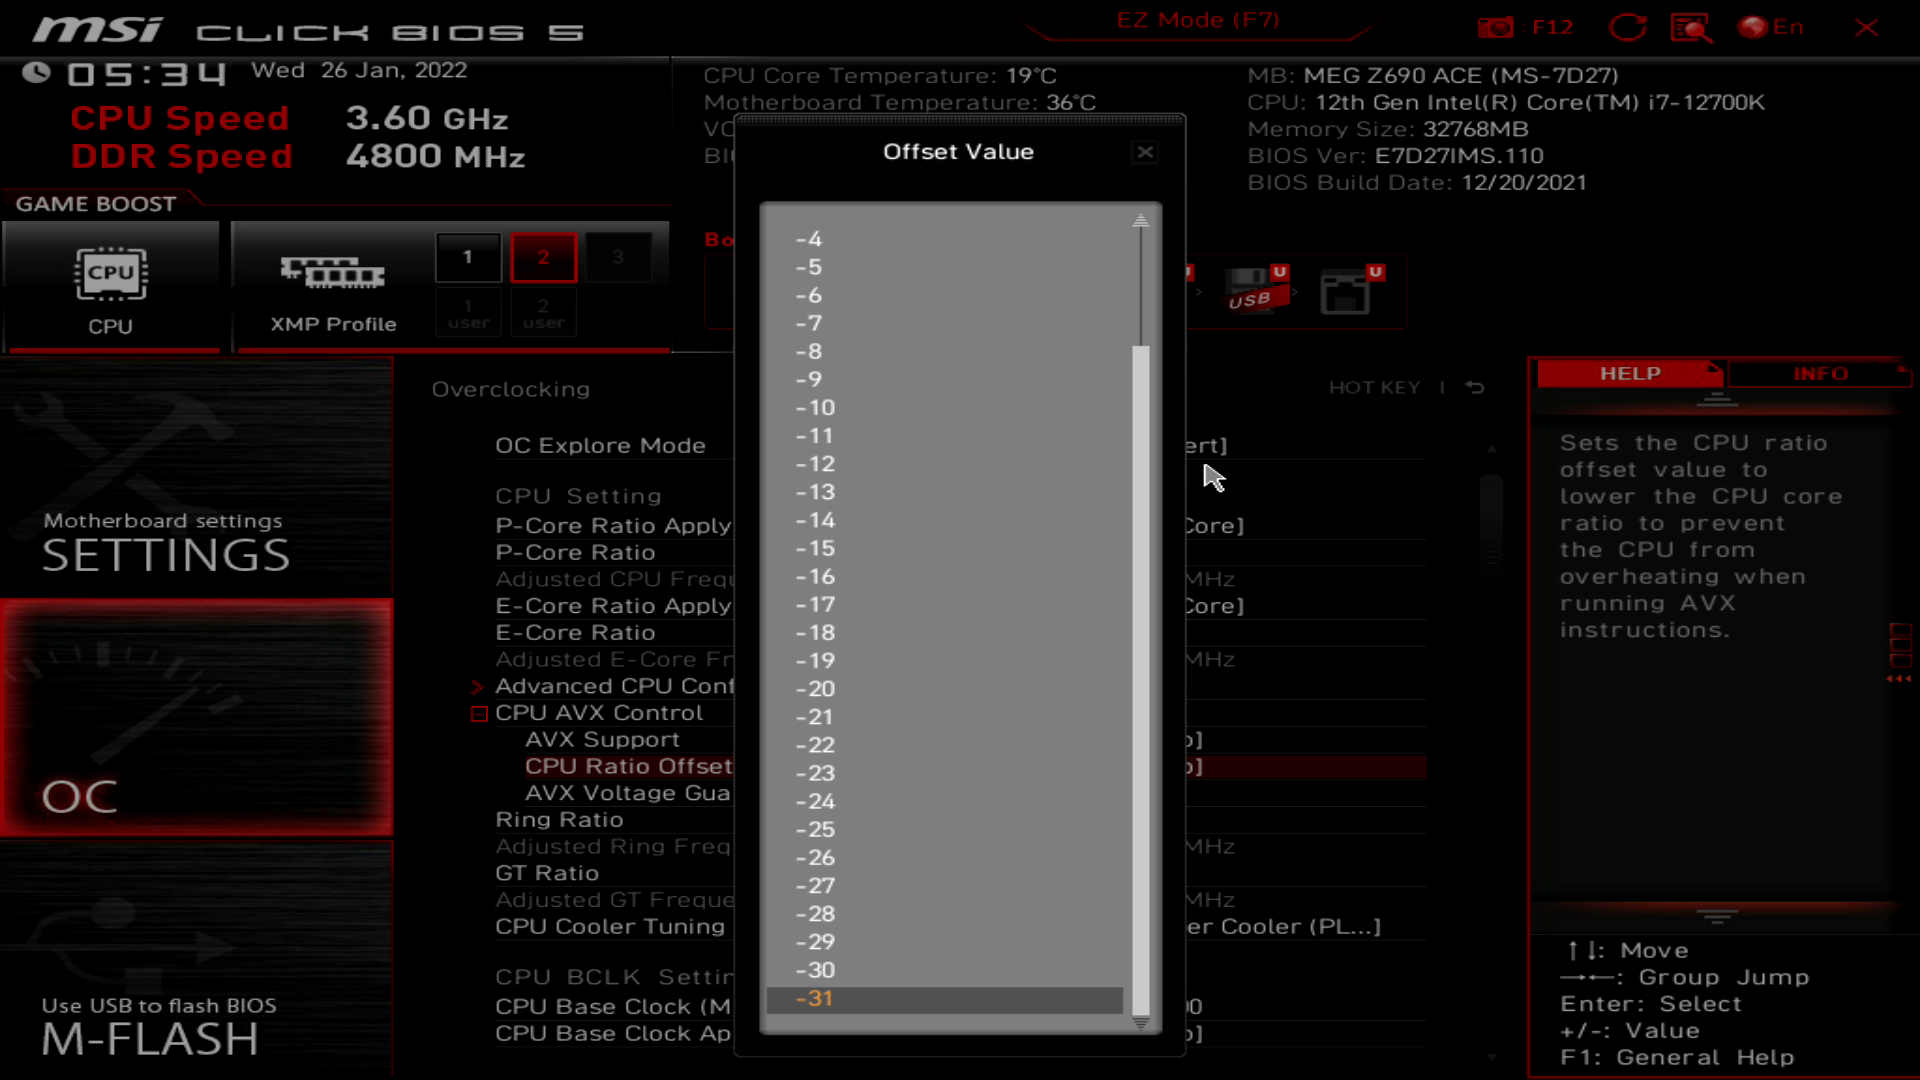Open the OC overclocking section
Image resolution: width=1920 pixels, height=1080 pixels.
pos(196,718)
